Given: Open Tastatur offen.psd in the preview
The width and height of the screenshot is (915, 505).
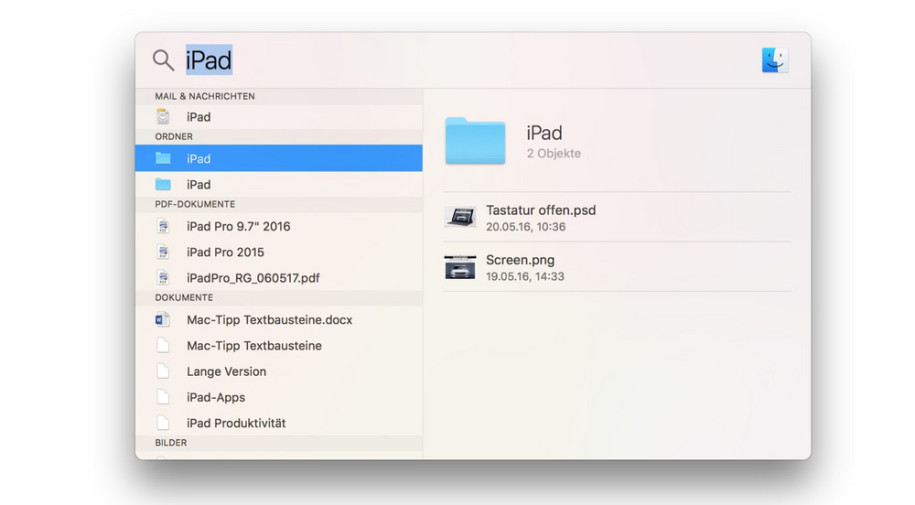Looking at the screenshot, I should [617, 217].
